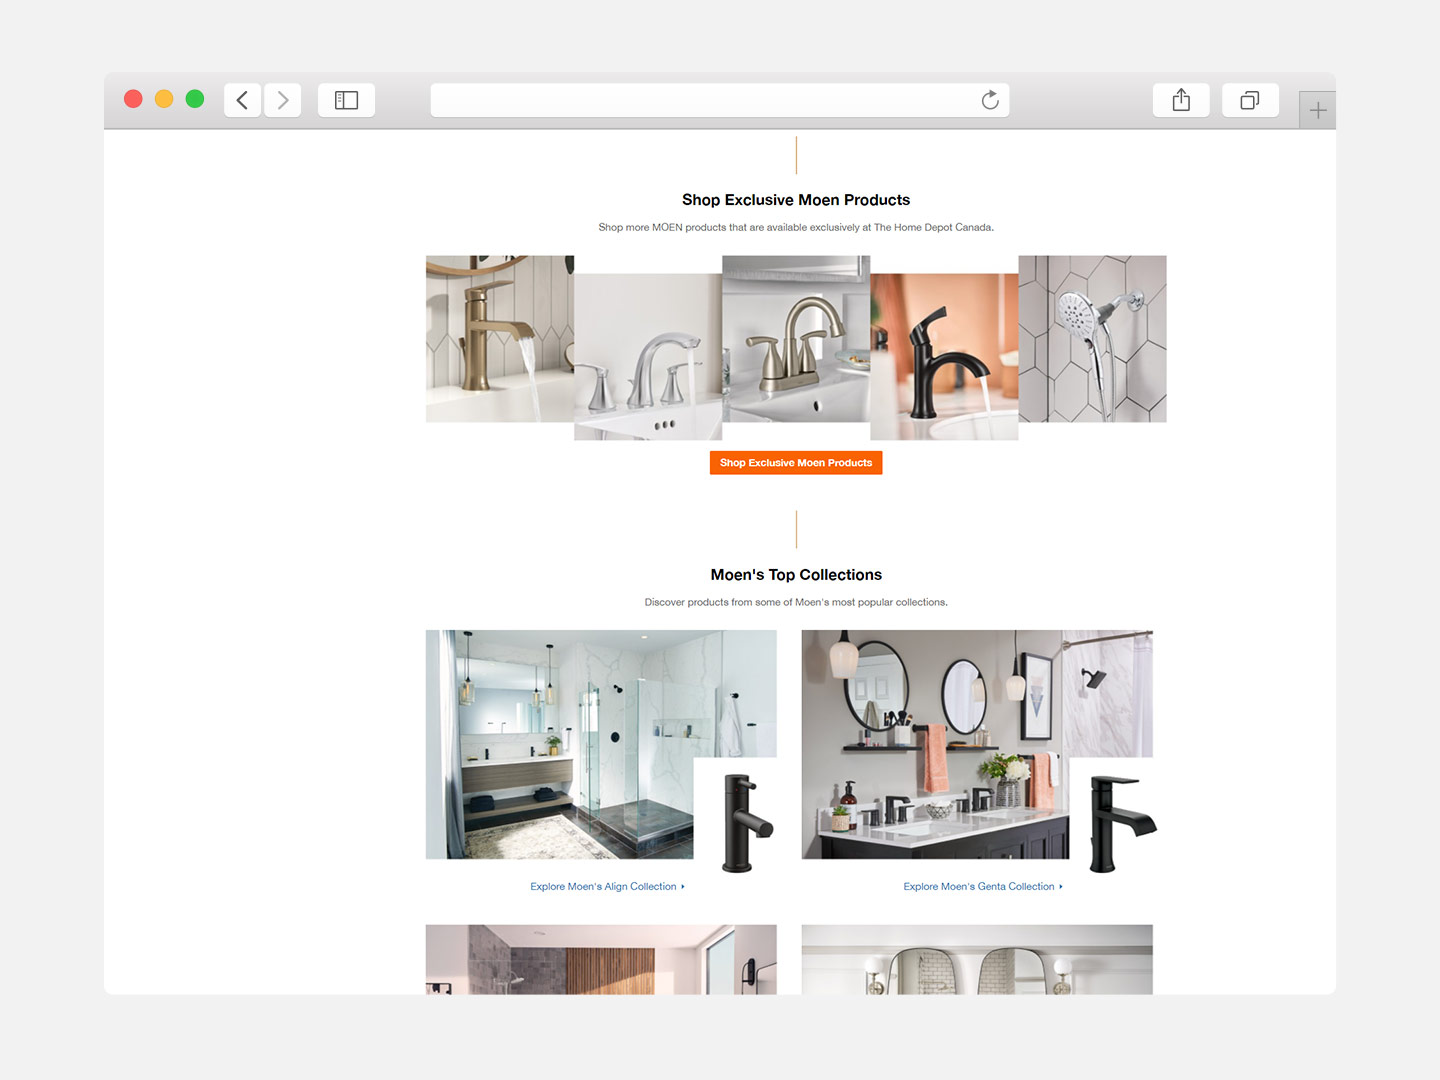Select the chrome widespread faucet image
Image resolution: width=1440 pixels, height=1080 pixels.
click(647, 355)
